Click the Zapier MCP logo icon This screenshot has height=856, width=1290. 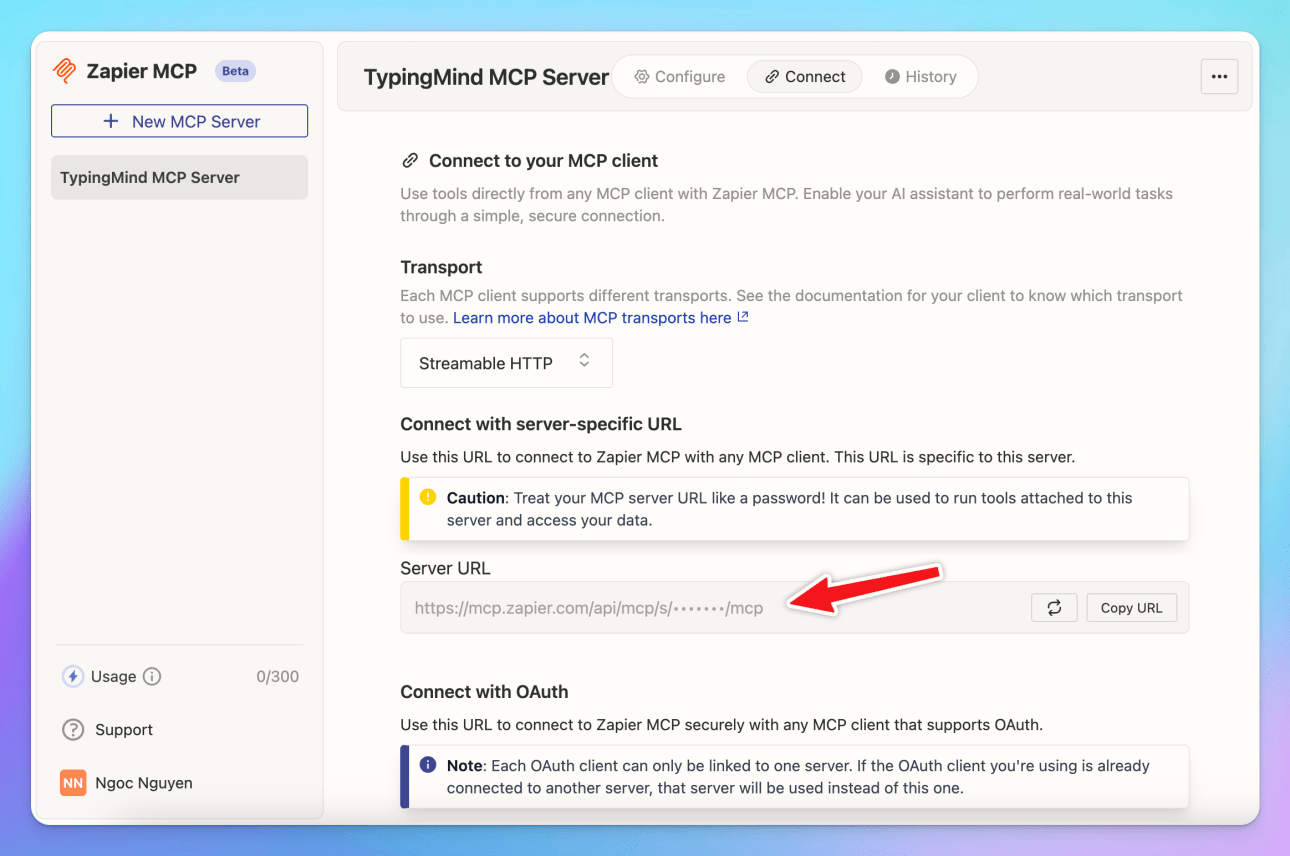pyautogui.click(x=65, y=71)
